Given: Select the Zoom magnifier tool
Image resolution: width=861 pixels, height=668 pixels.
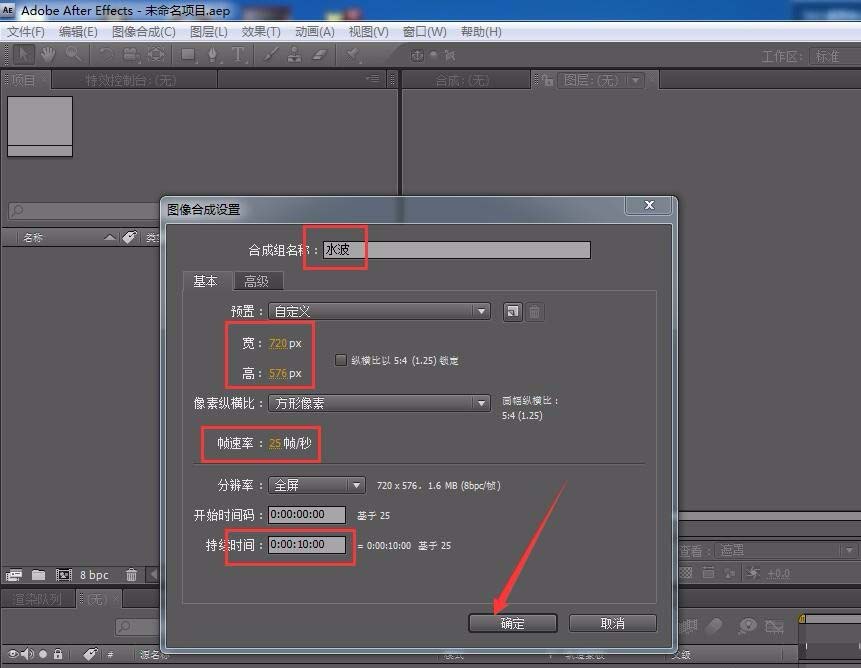Looking at the screenshot, I should (73, 54).
